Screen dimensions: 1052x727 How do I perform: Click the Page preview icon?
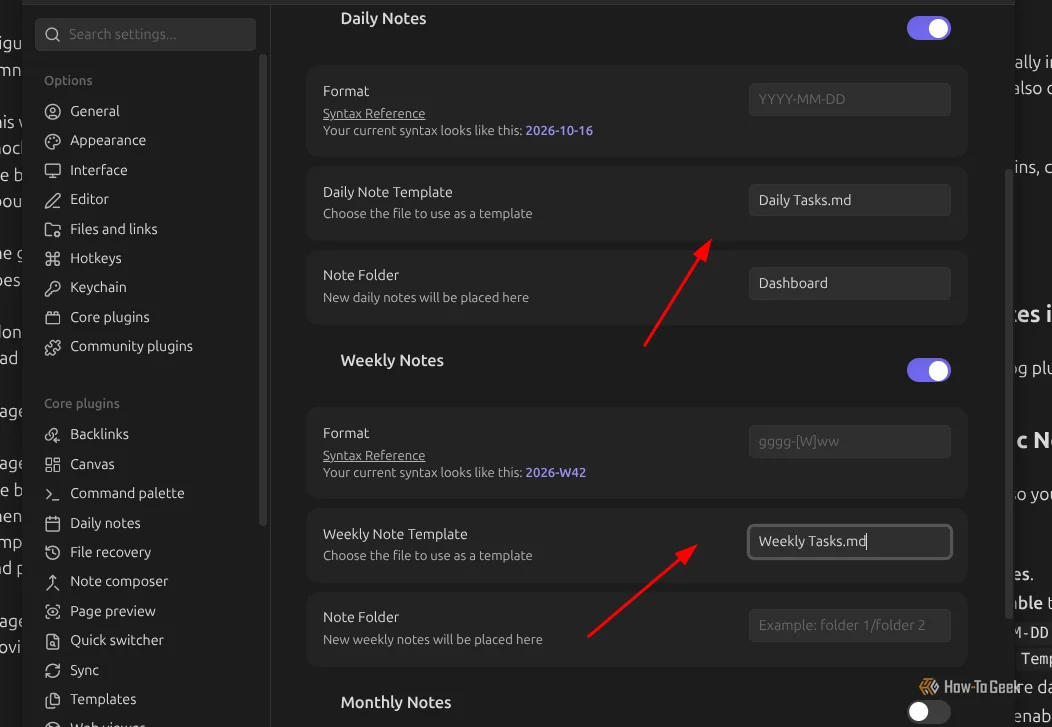52,611
